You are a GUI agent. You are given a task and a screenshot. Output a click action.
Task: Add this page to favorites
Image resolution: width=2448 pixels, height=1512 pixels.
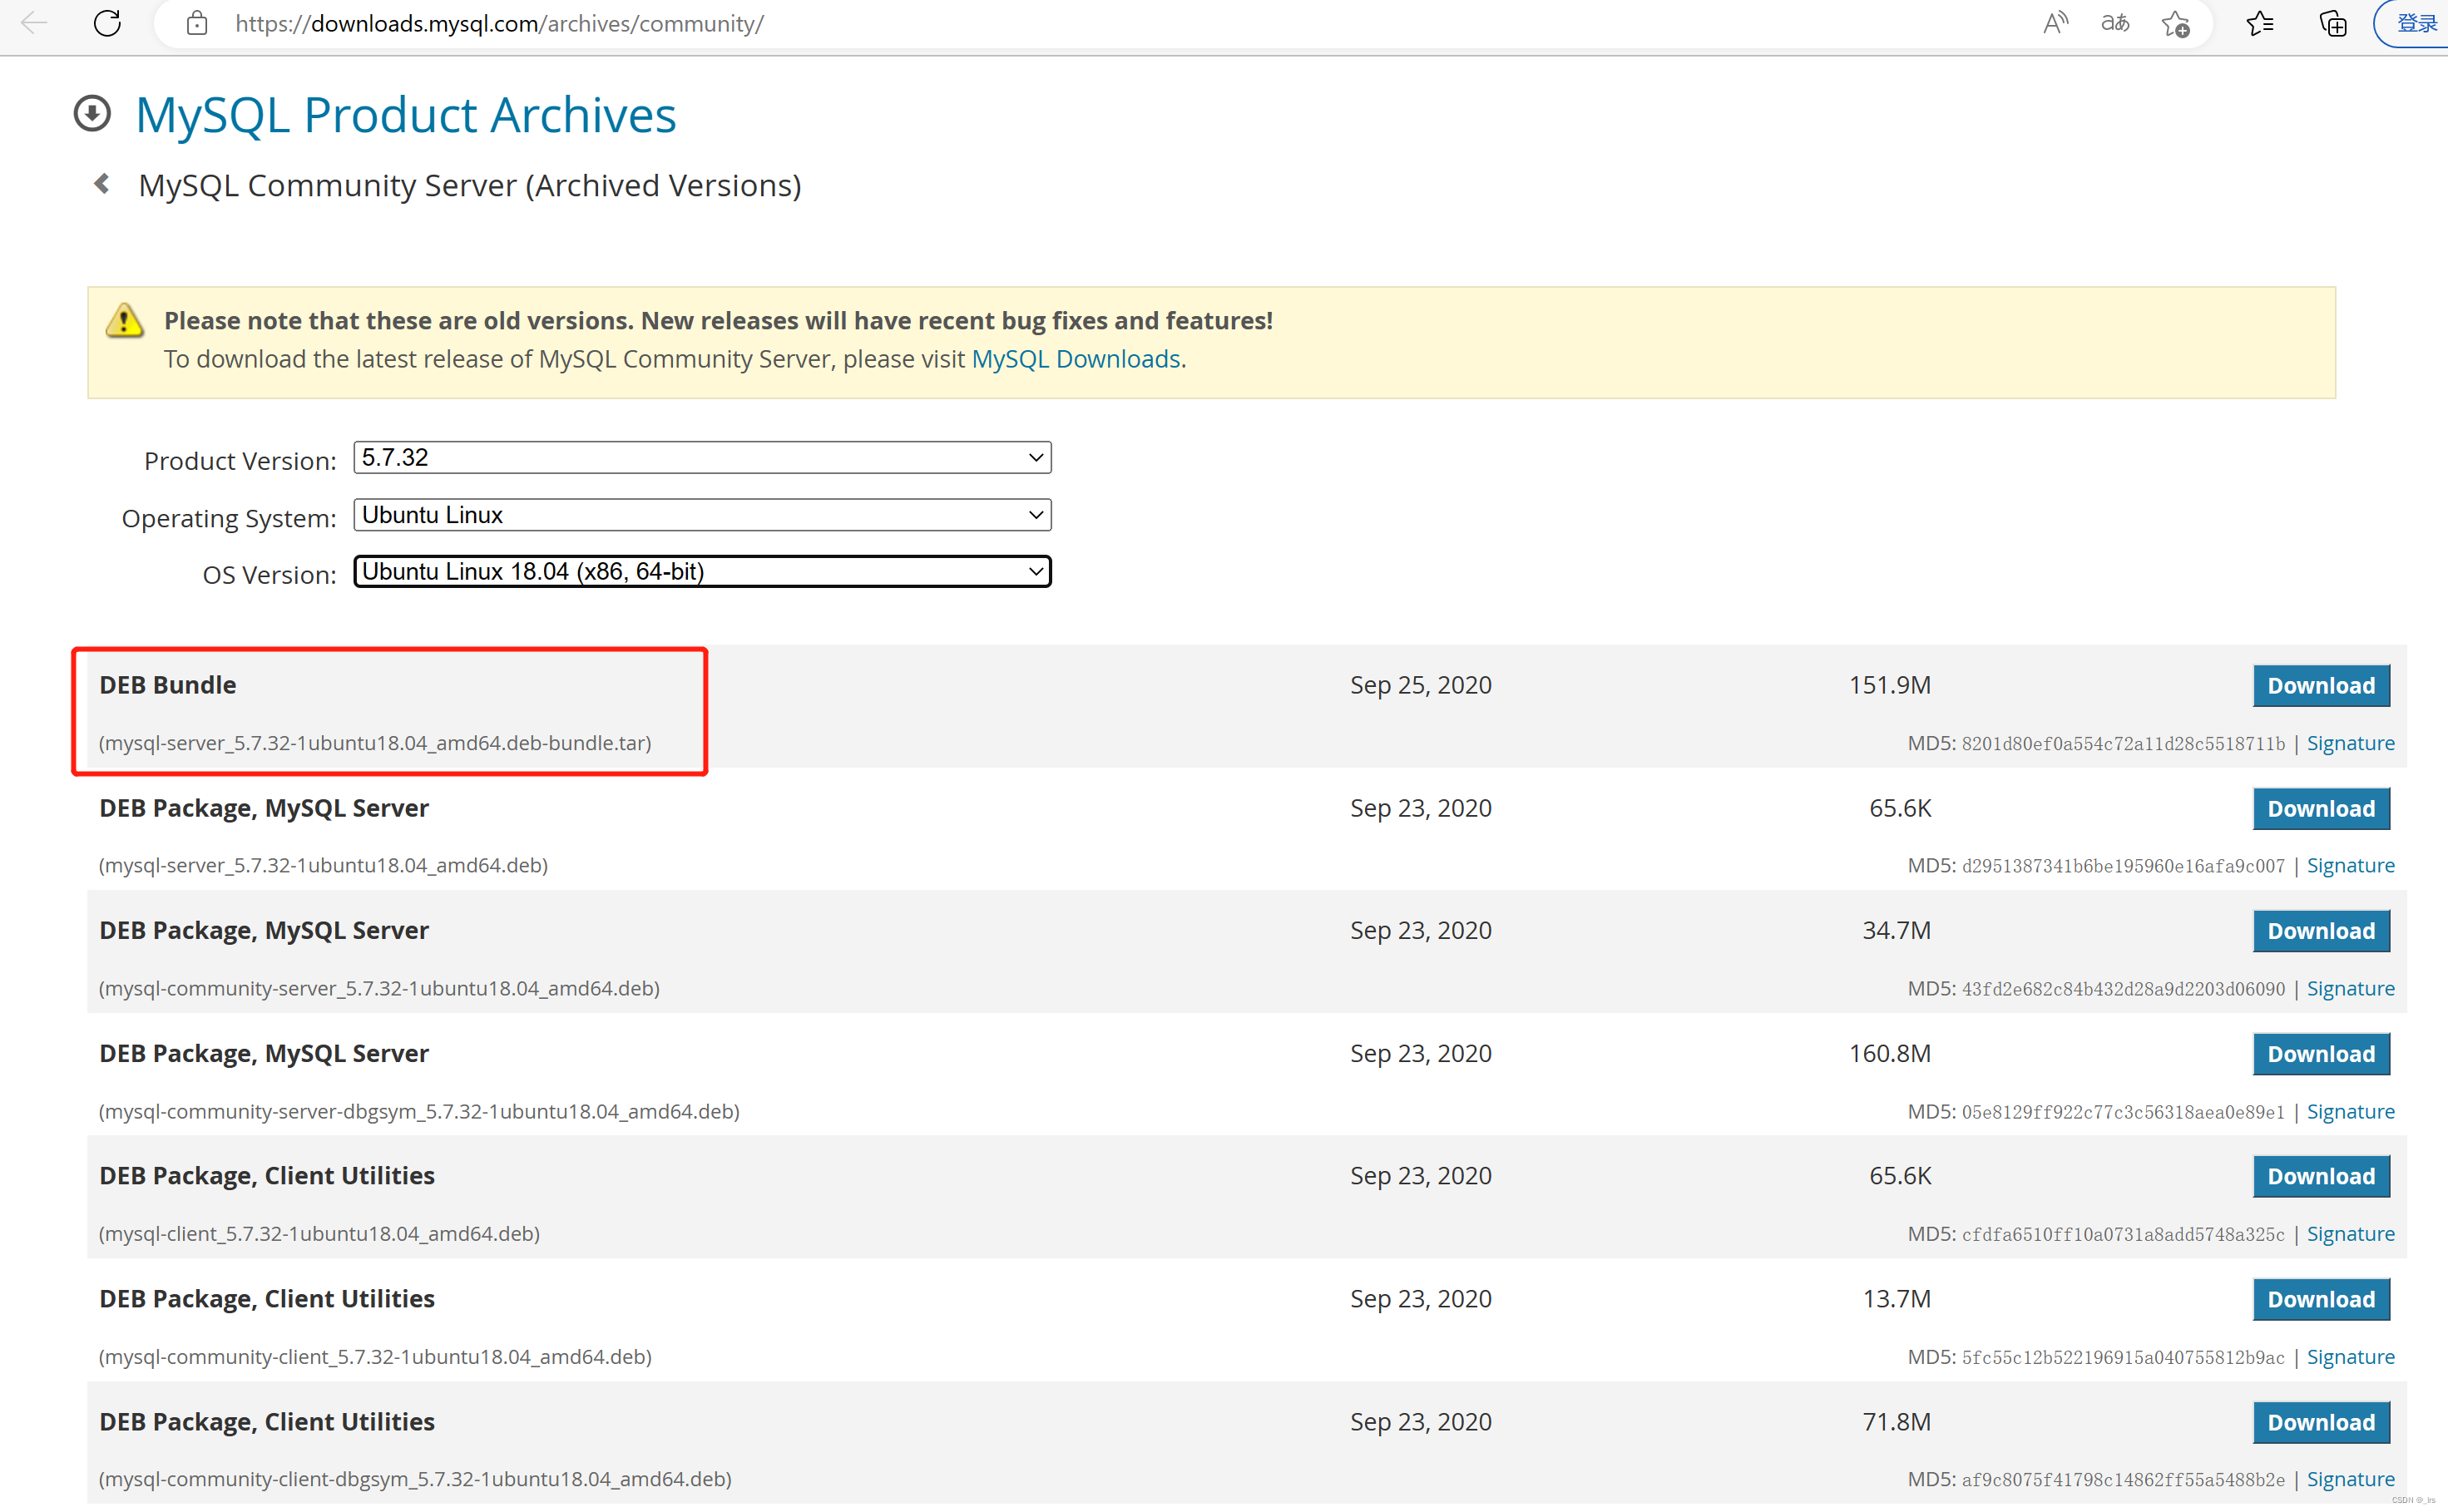coord(2176,23)
